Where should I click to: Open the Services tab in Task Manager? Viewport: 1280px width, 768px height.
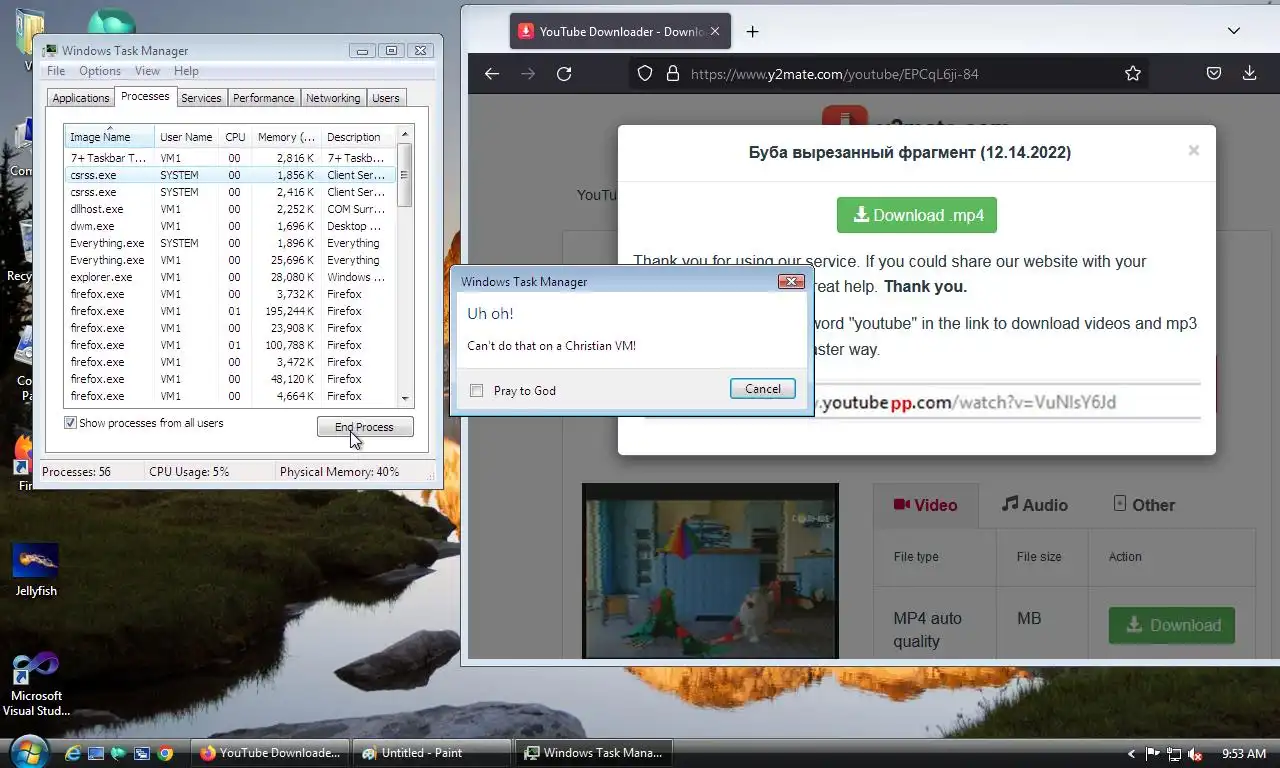tap(201, 98)
